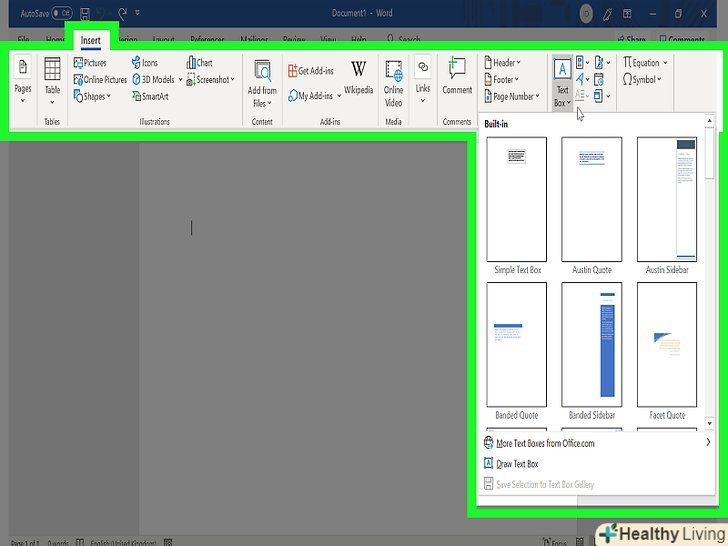Open the Links menu

tap(422, 80)
